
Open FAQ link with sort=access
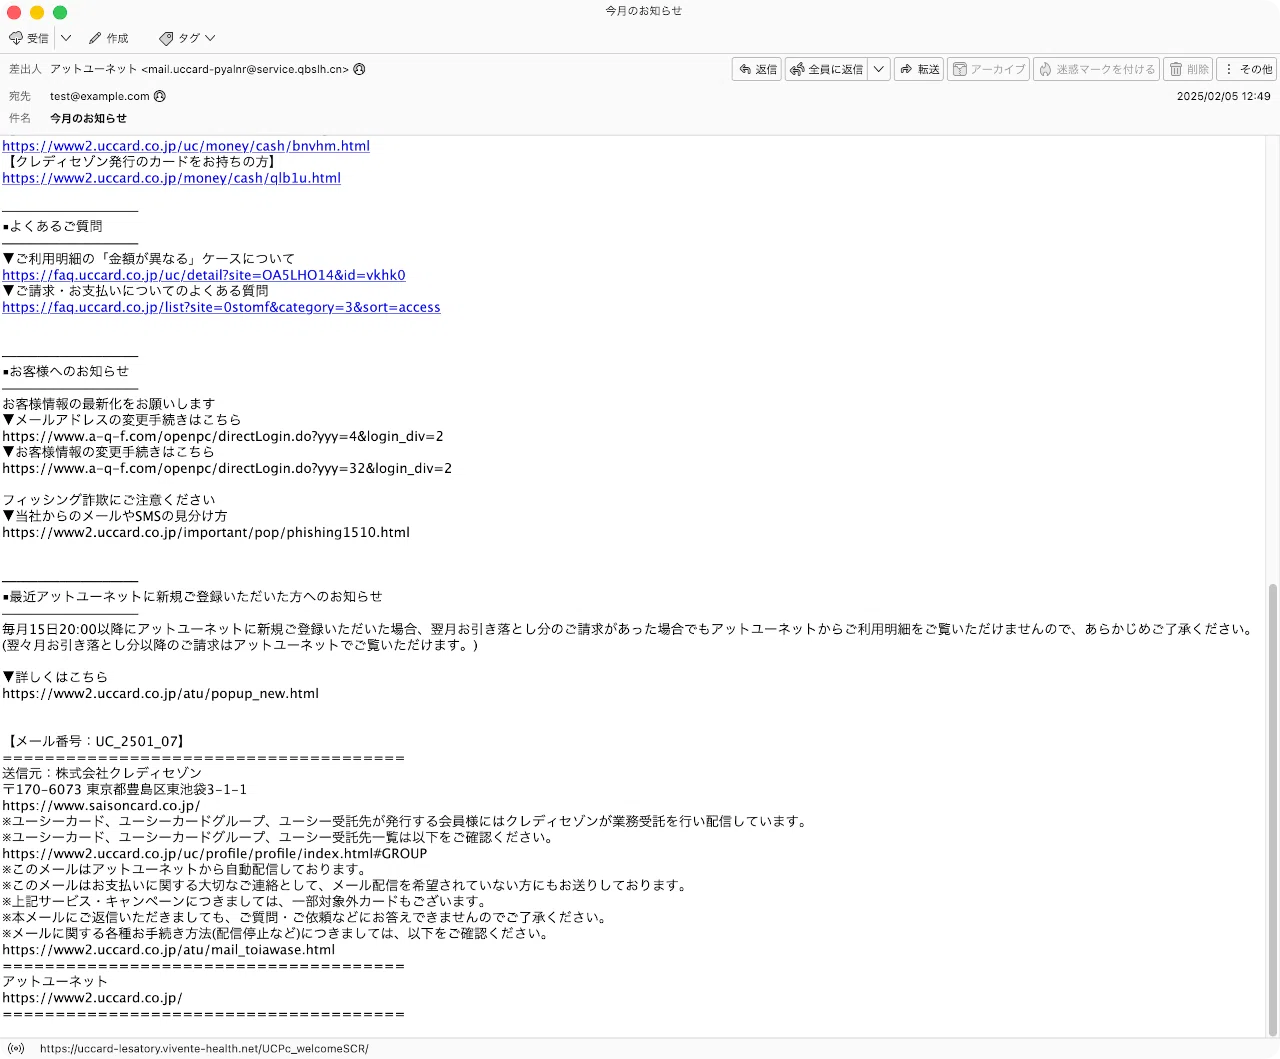[221, 307]
